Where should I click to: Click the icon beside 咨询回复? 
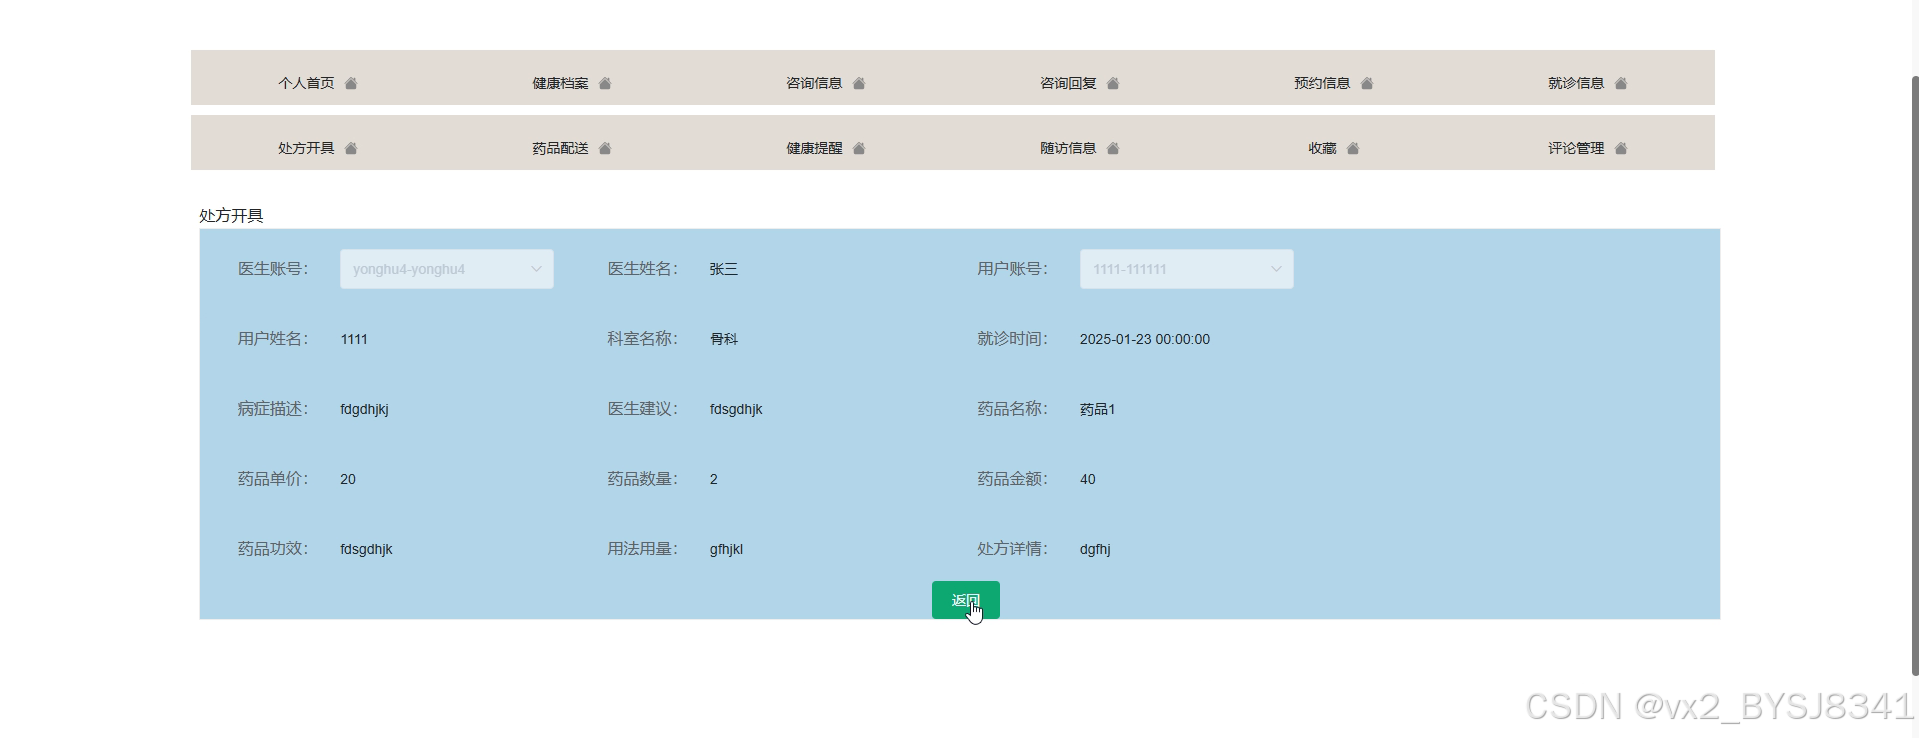pyautogui.click(x=1113, y=83)
